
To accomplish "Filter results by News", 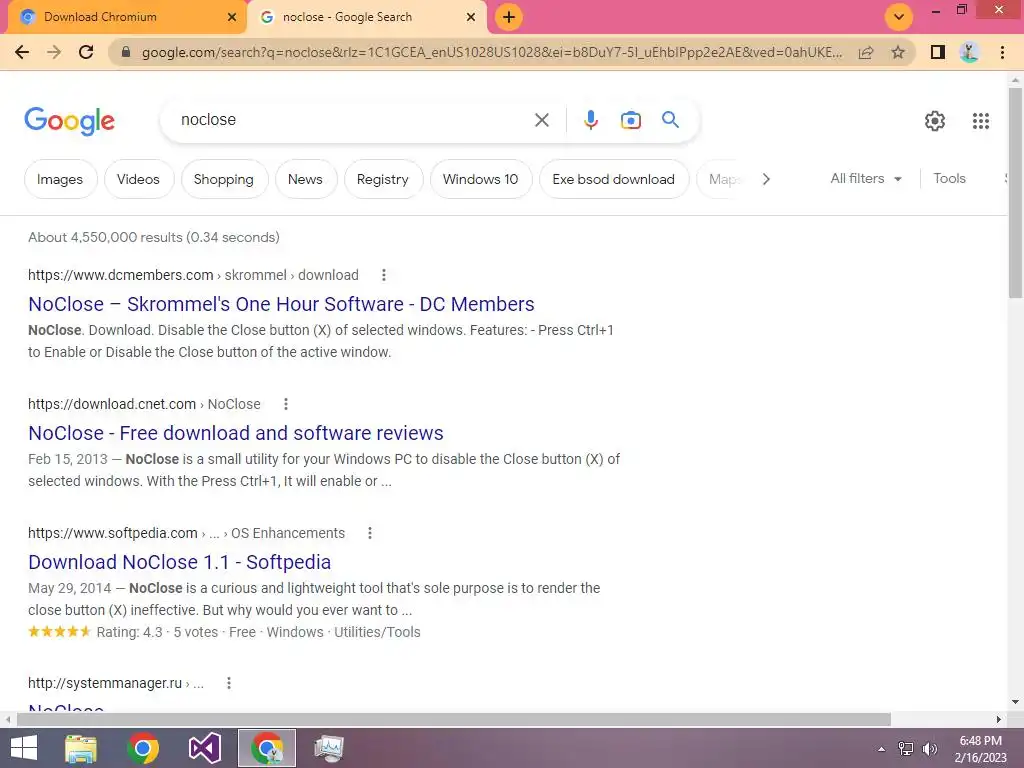I will [305, 179].
